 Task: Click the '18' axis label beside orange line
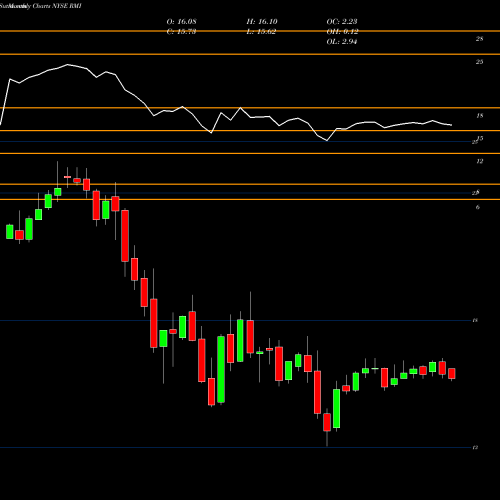click(x=479, y=116)
